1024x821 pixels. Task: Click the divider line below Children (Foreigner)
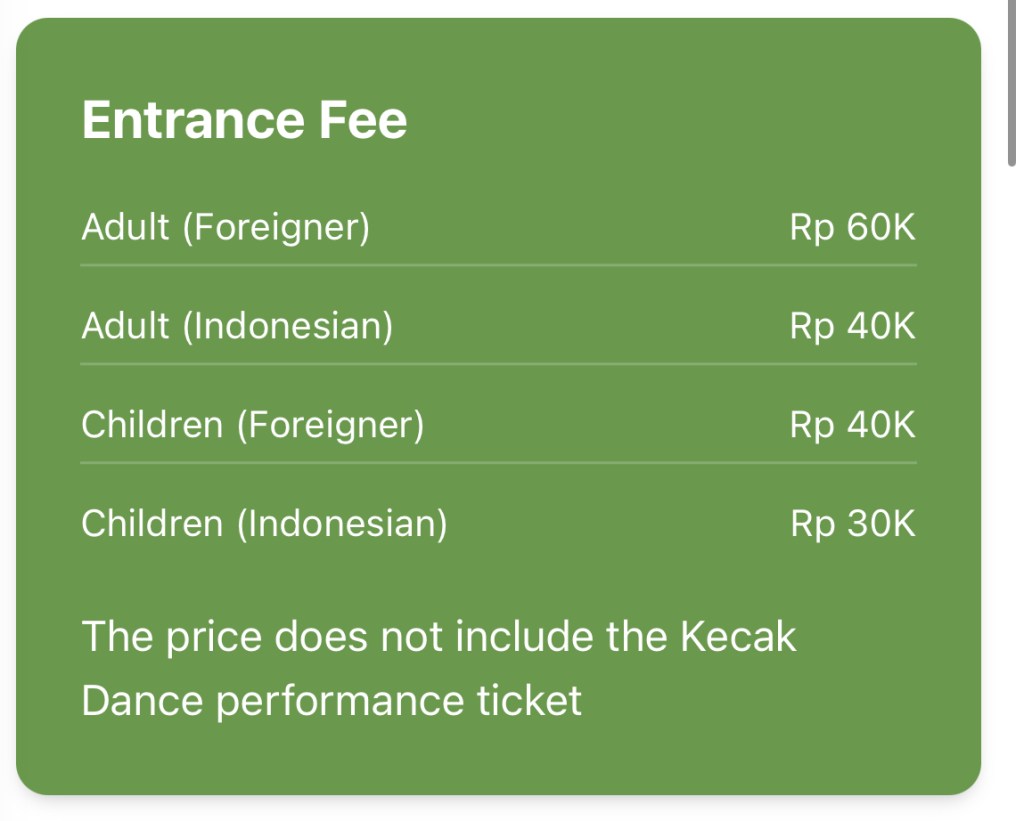(498, 463)
